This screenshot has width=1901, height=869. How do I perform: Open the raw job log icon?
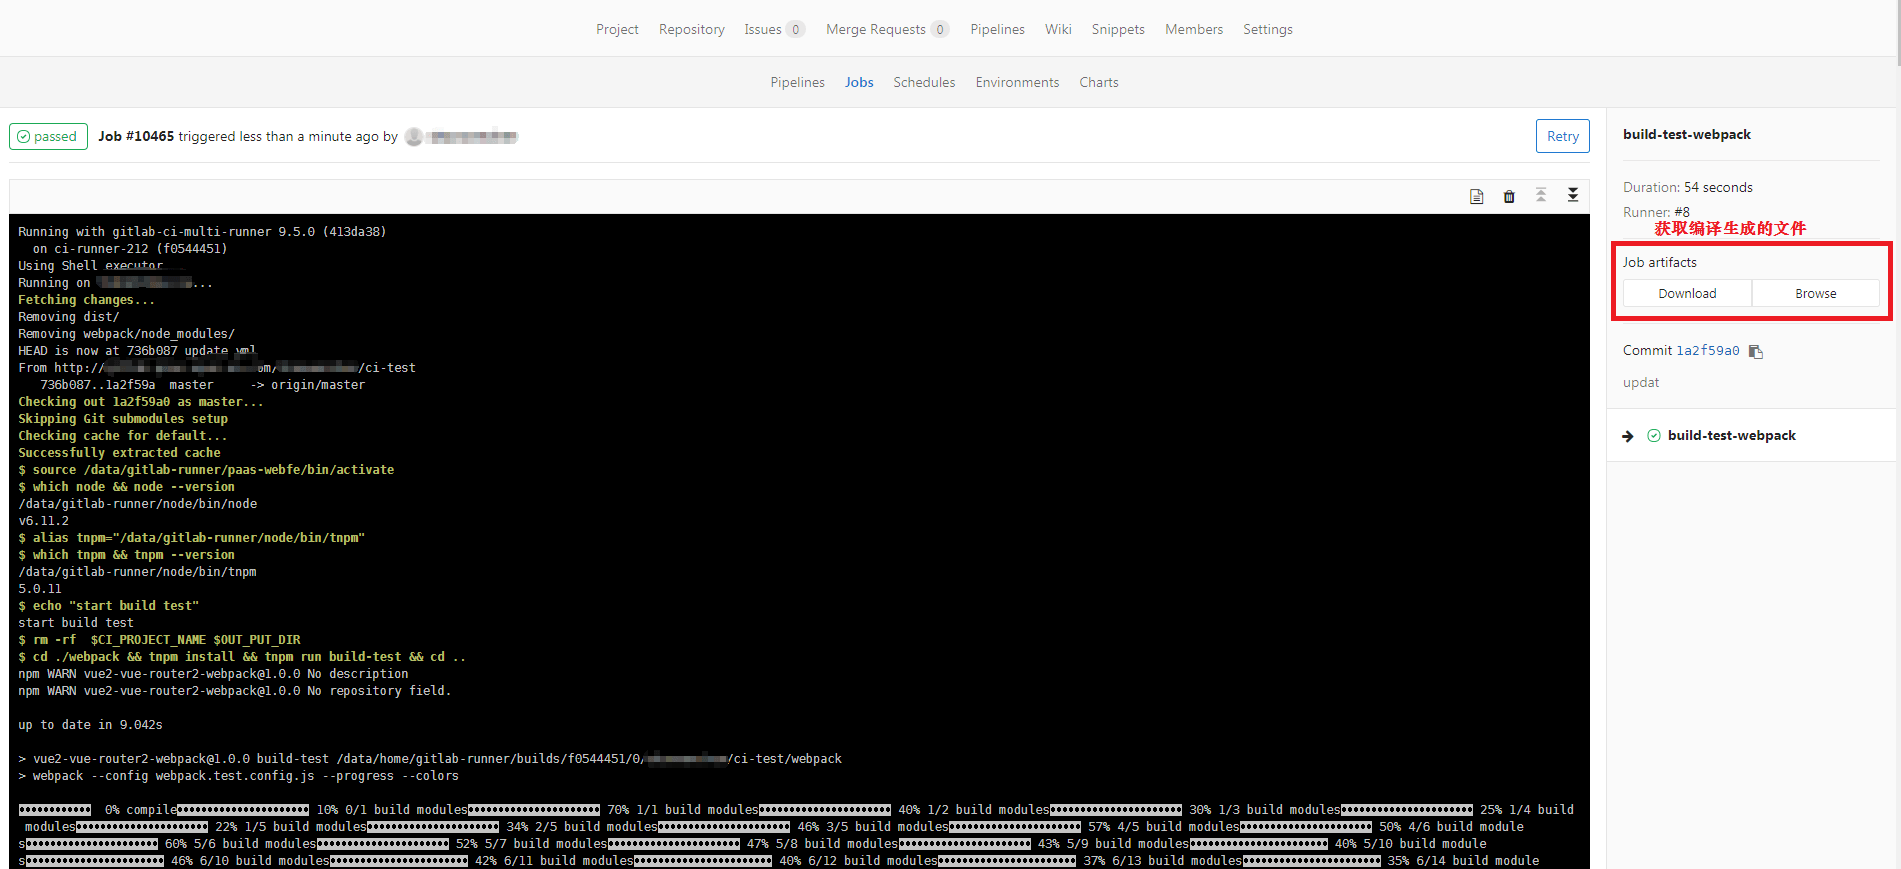1476,196
